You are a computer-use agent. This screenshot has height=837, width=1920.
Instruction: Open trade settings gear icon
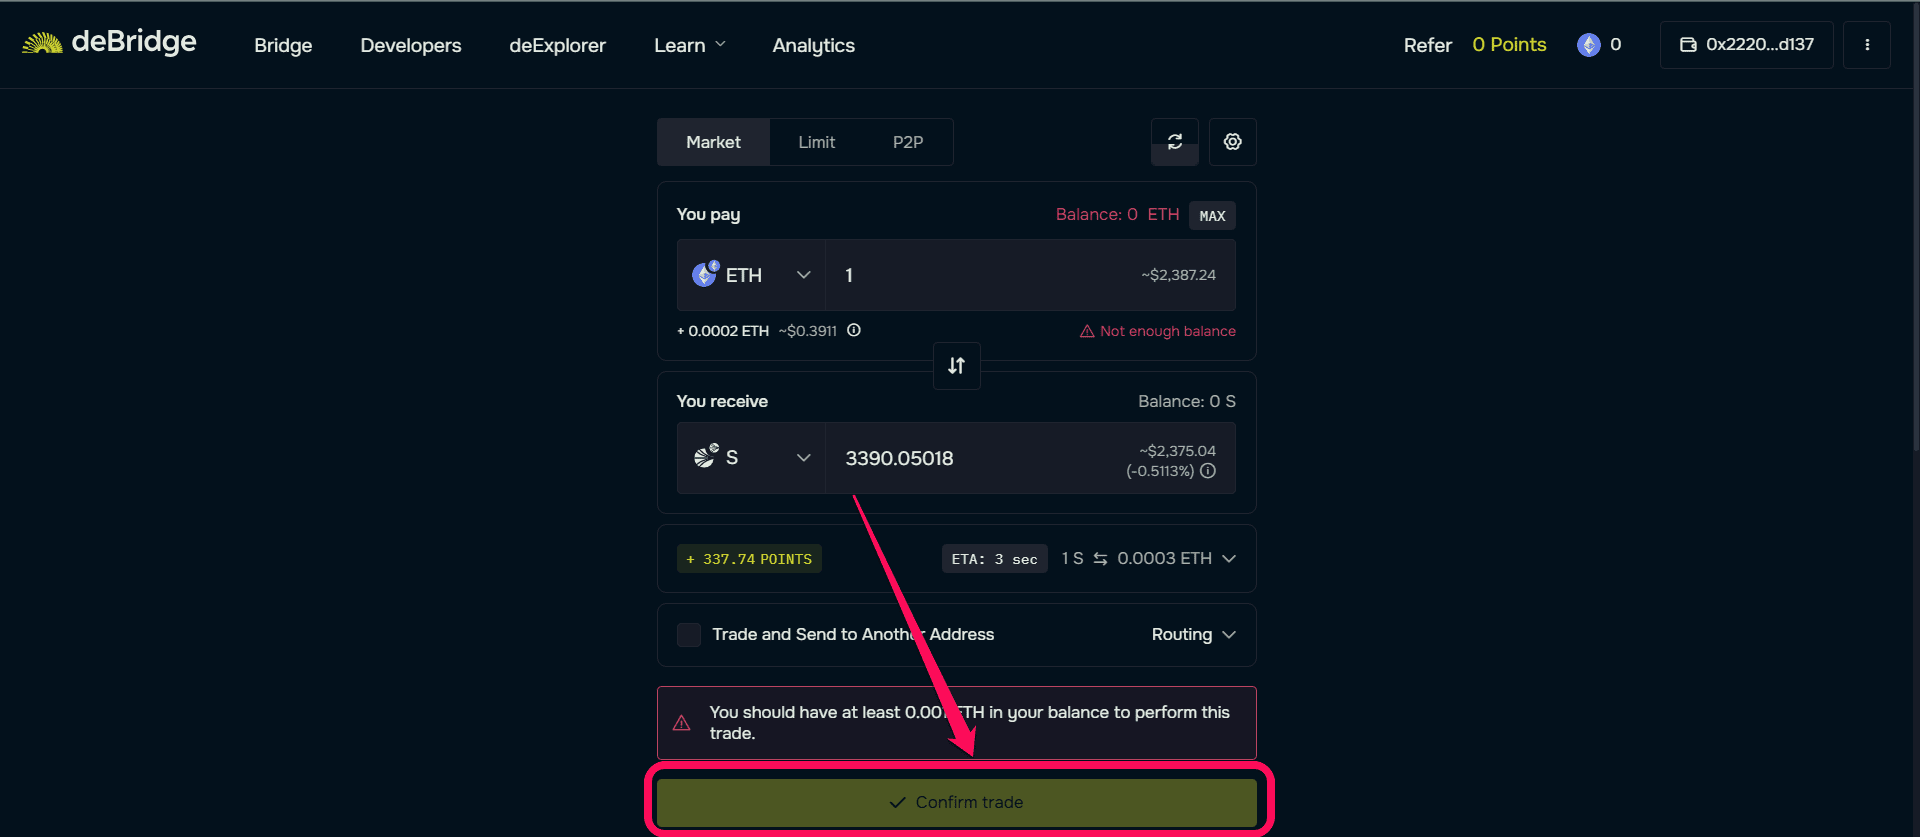click(1233, 142)
